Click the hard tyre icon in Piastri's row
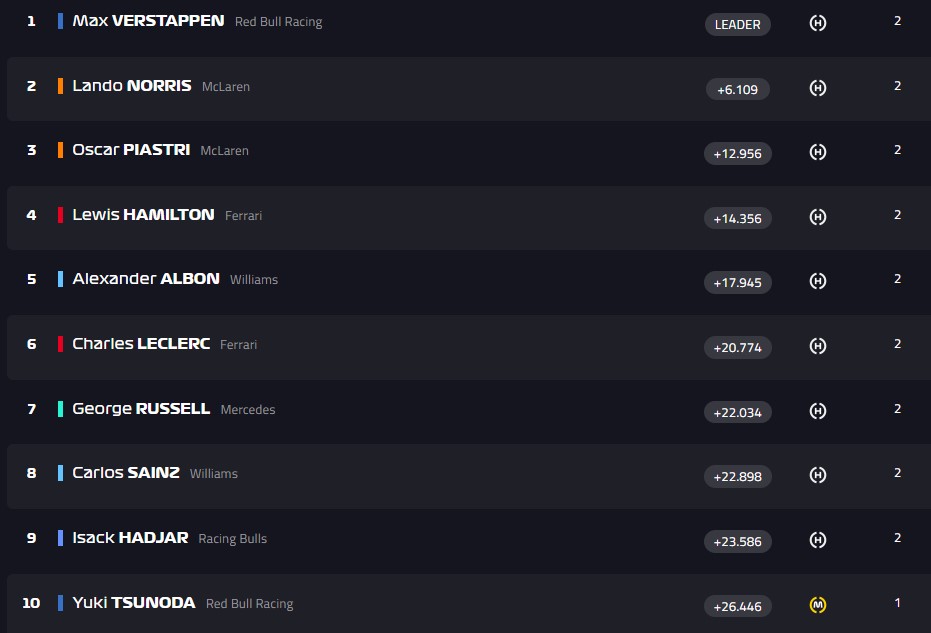Viewport: 931px width, 633px height. [x=817, y=152]
